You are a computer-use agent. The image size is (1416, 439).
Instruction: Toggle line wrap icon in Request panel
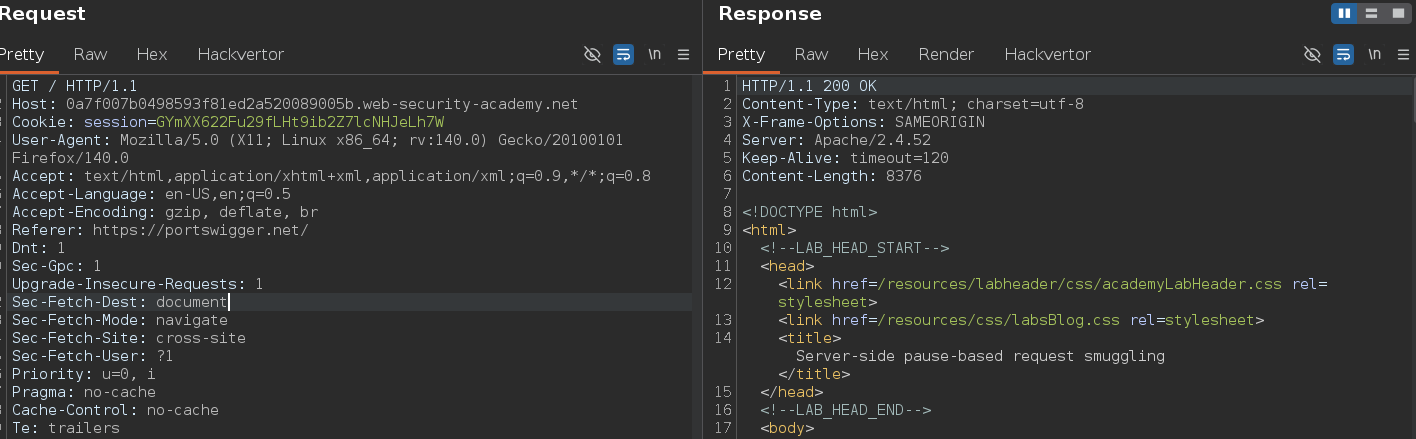(623, 54)
